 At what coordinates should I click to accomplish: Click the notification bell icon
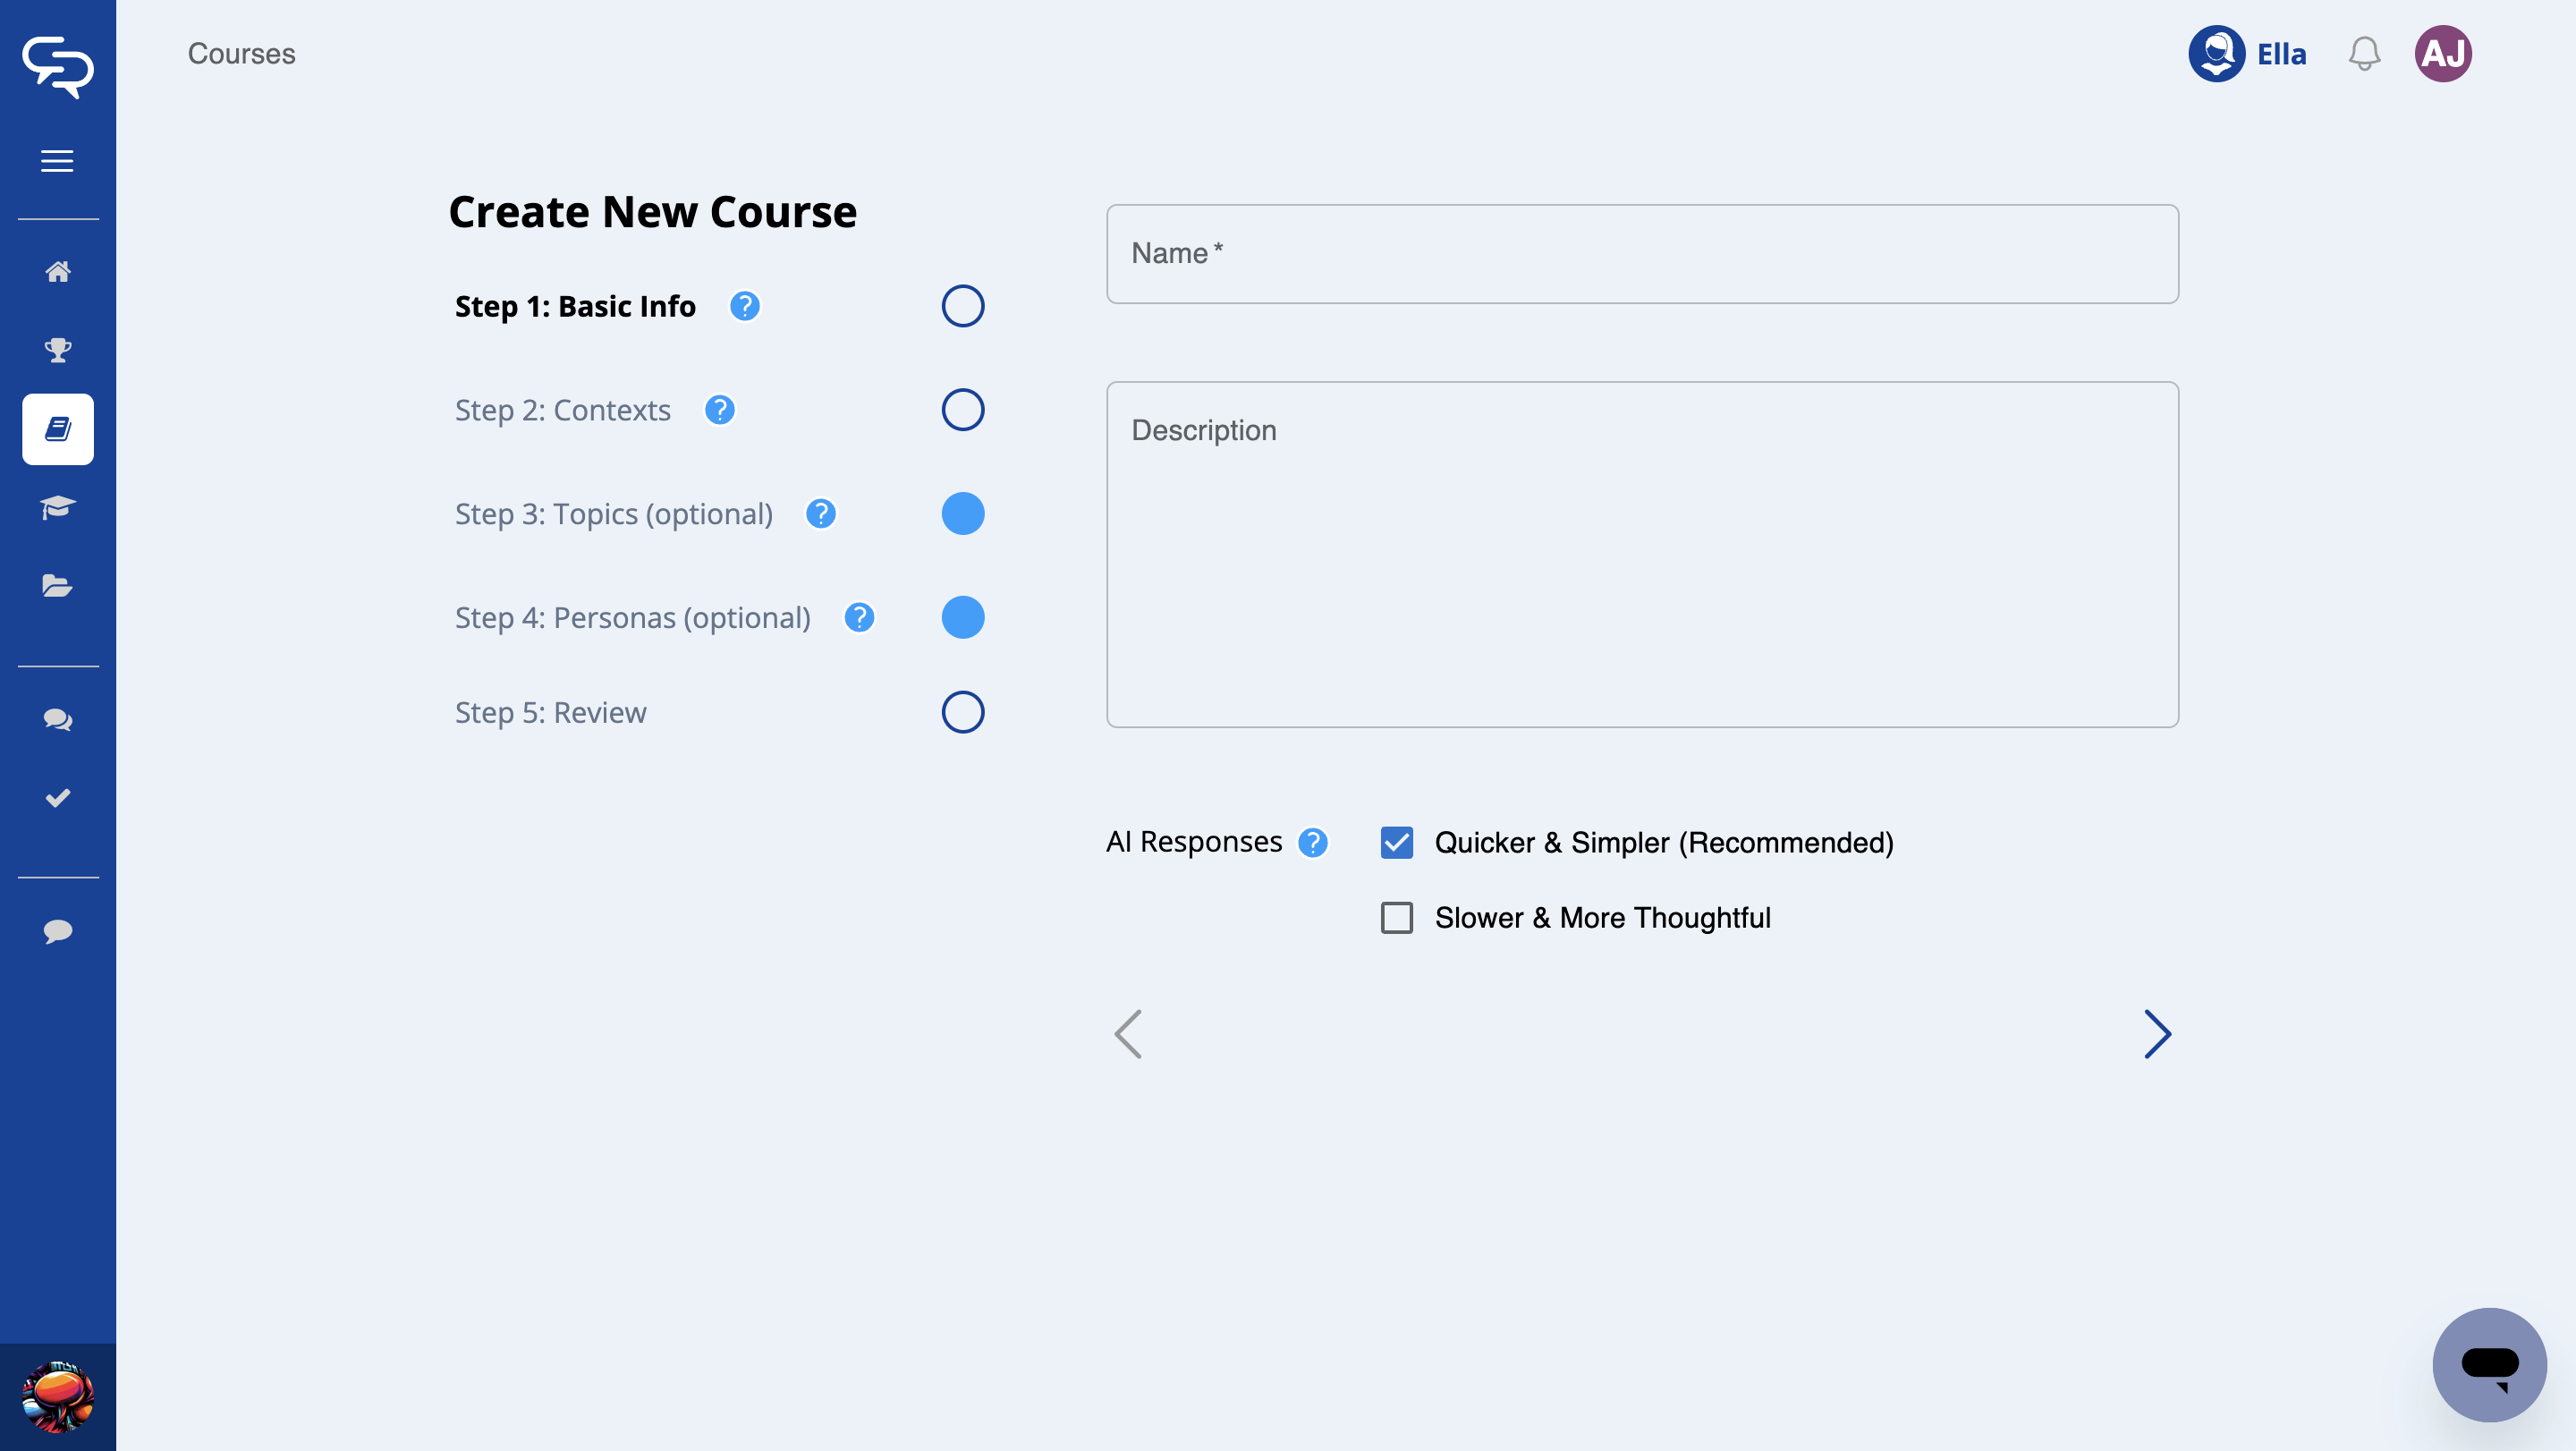click(2364, 54)
